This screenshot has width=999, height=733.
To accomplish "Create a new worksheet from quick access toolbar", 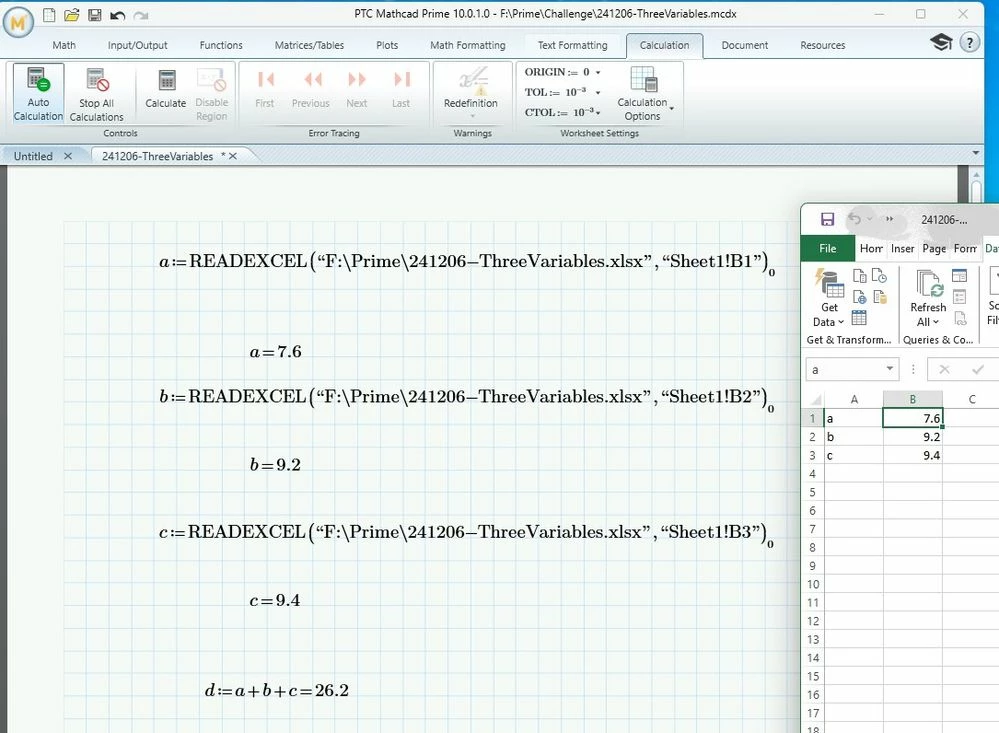I will click(49, 15).
